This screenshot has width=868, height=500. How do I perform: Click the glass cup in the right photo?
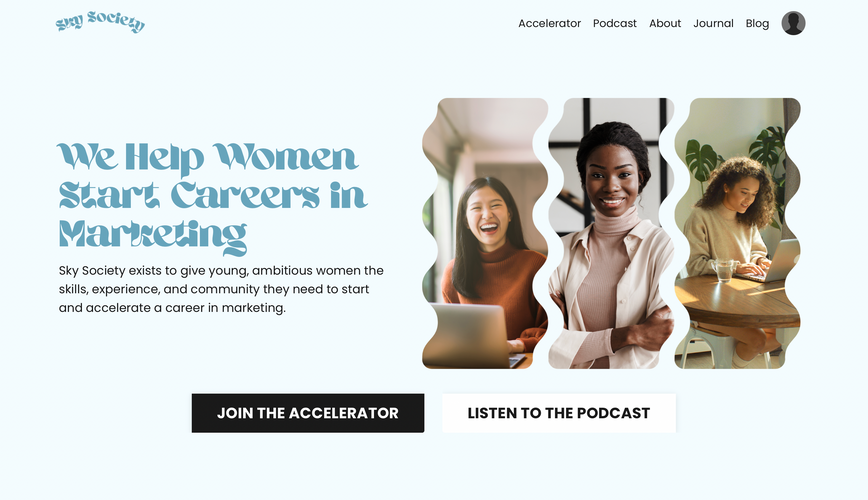725,271
